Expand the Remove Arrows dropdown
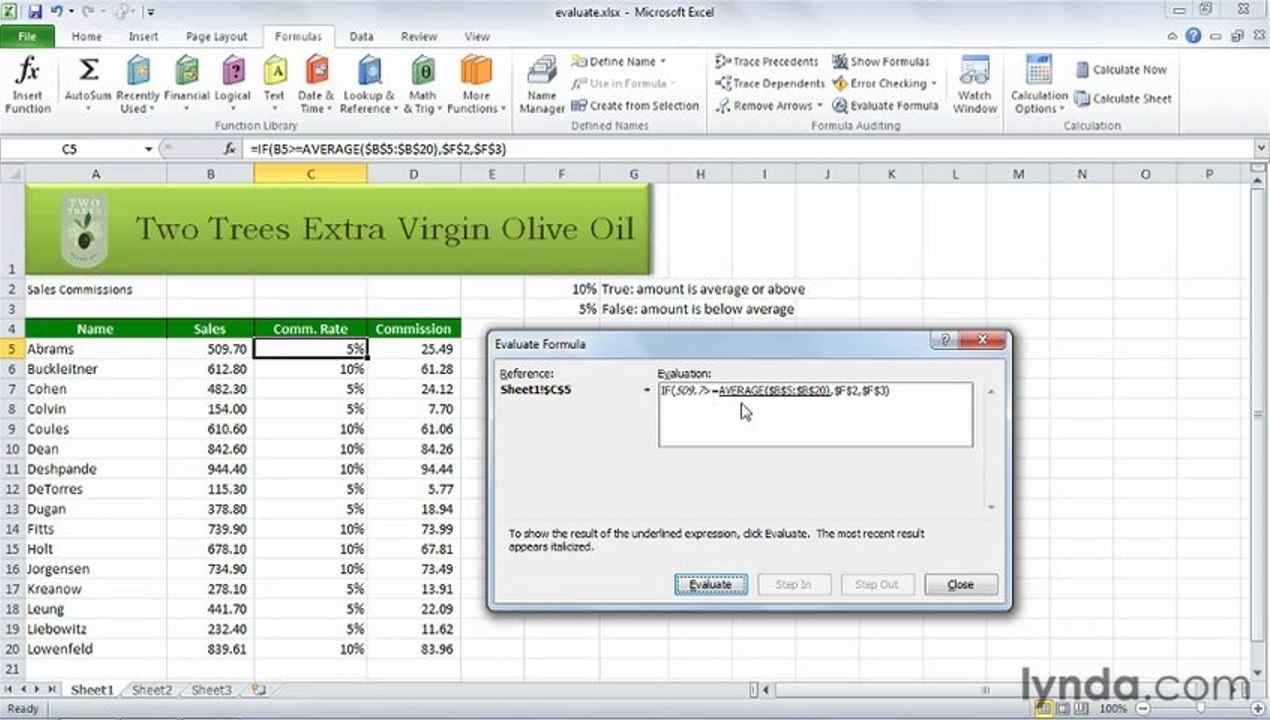 pos(820,105)
